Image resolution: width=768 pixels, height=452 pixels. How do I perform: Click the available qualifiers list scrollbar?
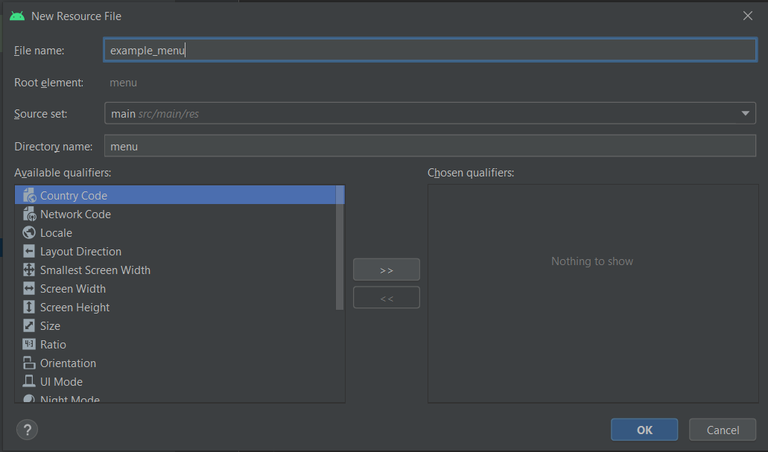point(340,248)
